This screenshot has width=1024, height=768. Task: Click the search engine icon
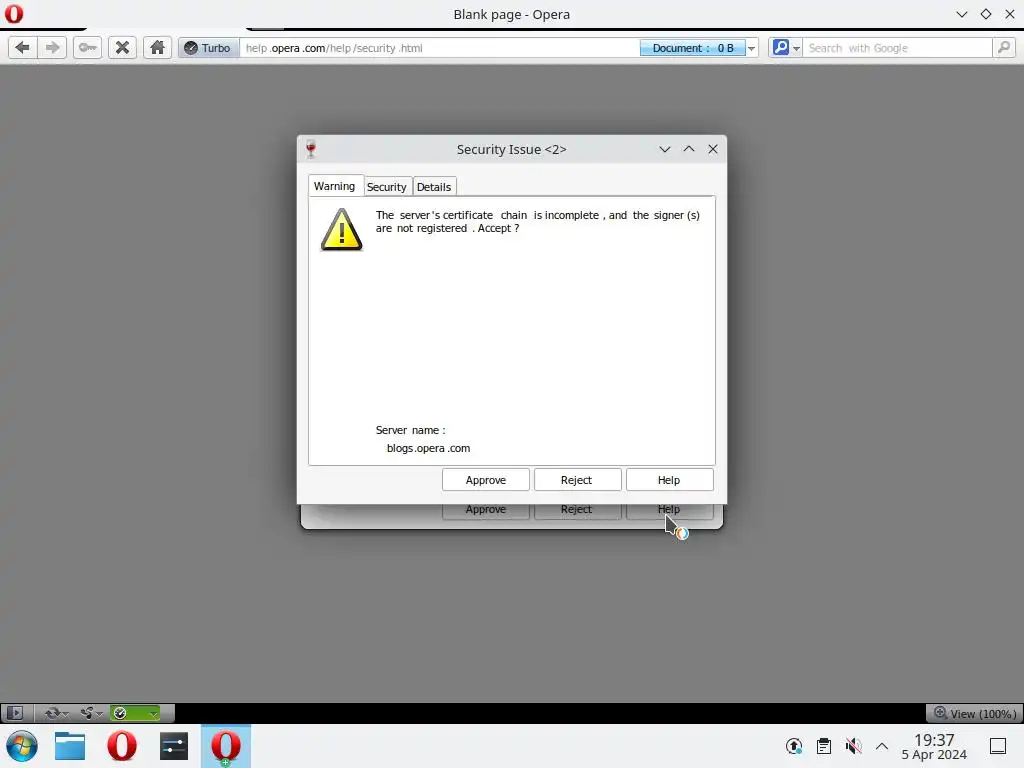[780, 48]
